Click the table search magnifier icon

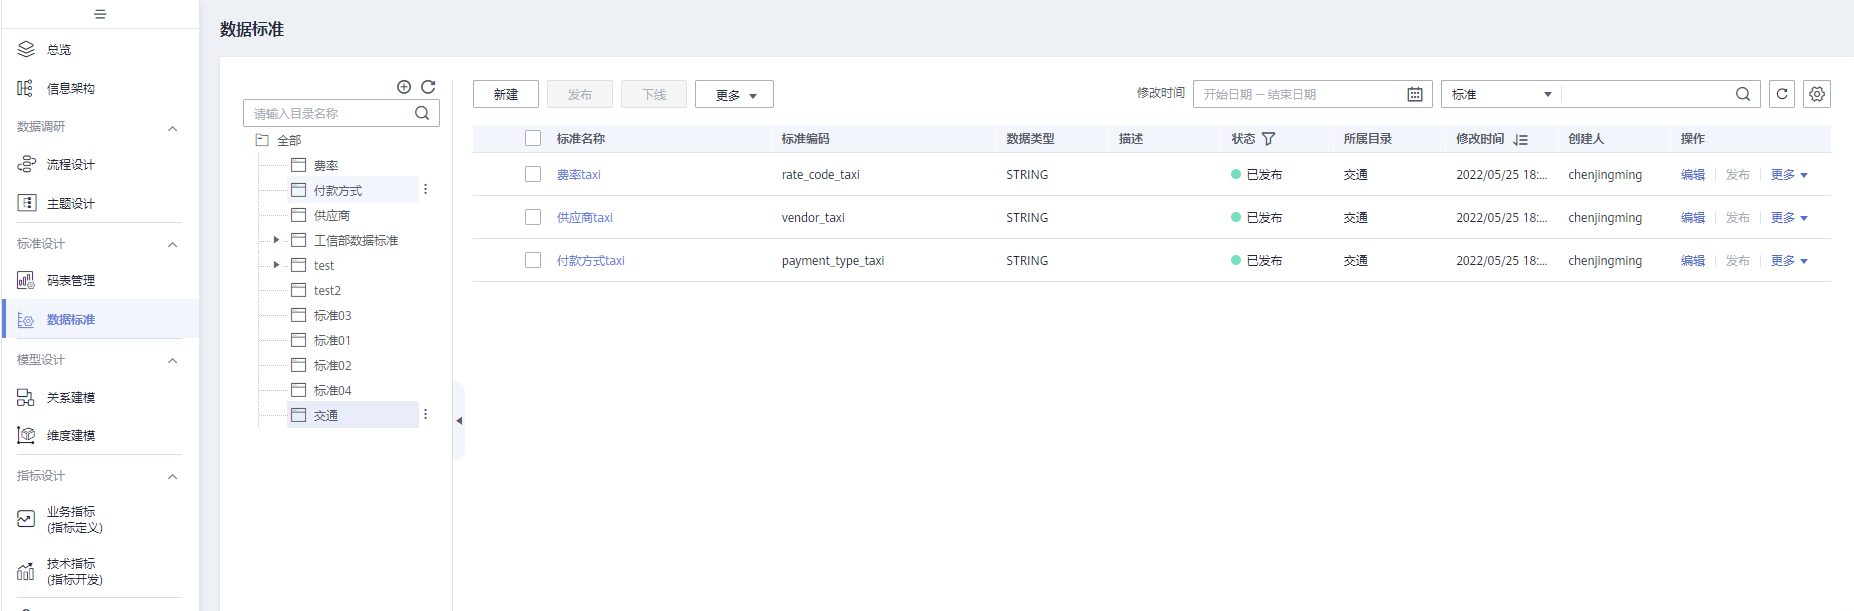tap(1743, 94)
